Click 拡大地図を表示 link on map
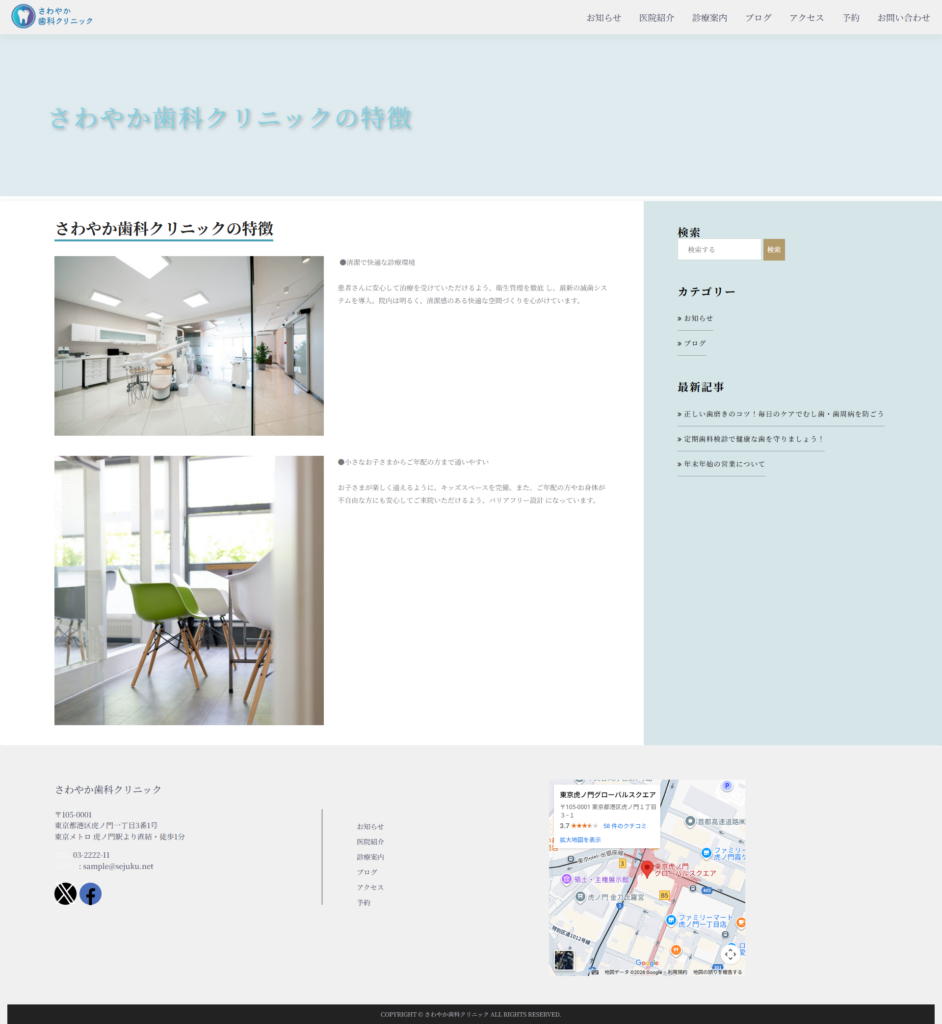This screenshot has height=1024, width=942. (x=580, y=840)
